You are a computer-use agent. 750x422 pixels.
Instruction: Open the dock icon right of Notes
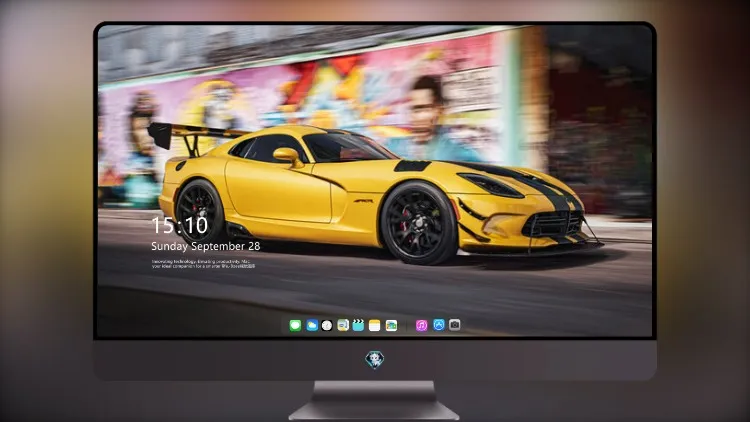coord(391,325)
